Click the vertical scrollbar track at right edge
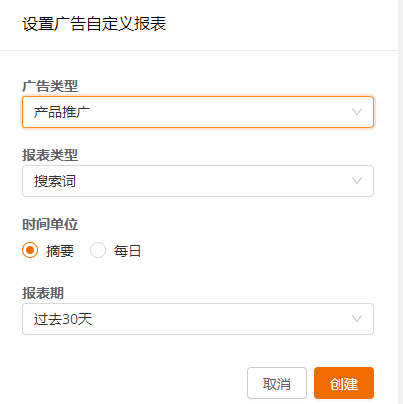The width and height of the screenshot is (403, 404). [x=400, y=202]
